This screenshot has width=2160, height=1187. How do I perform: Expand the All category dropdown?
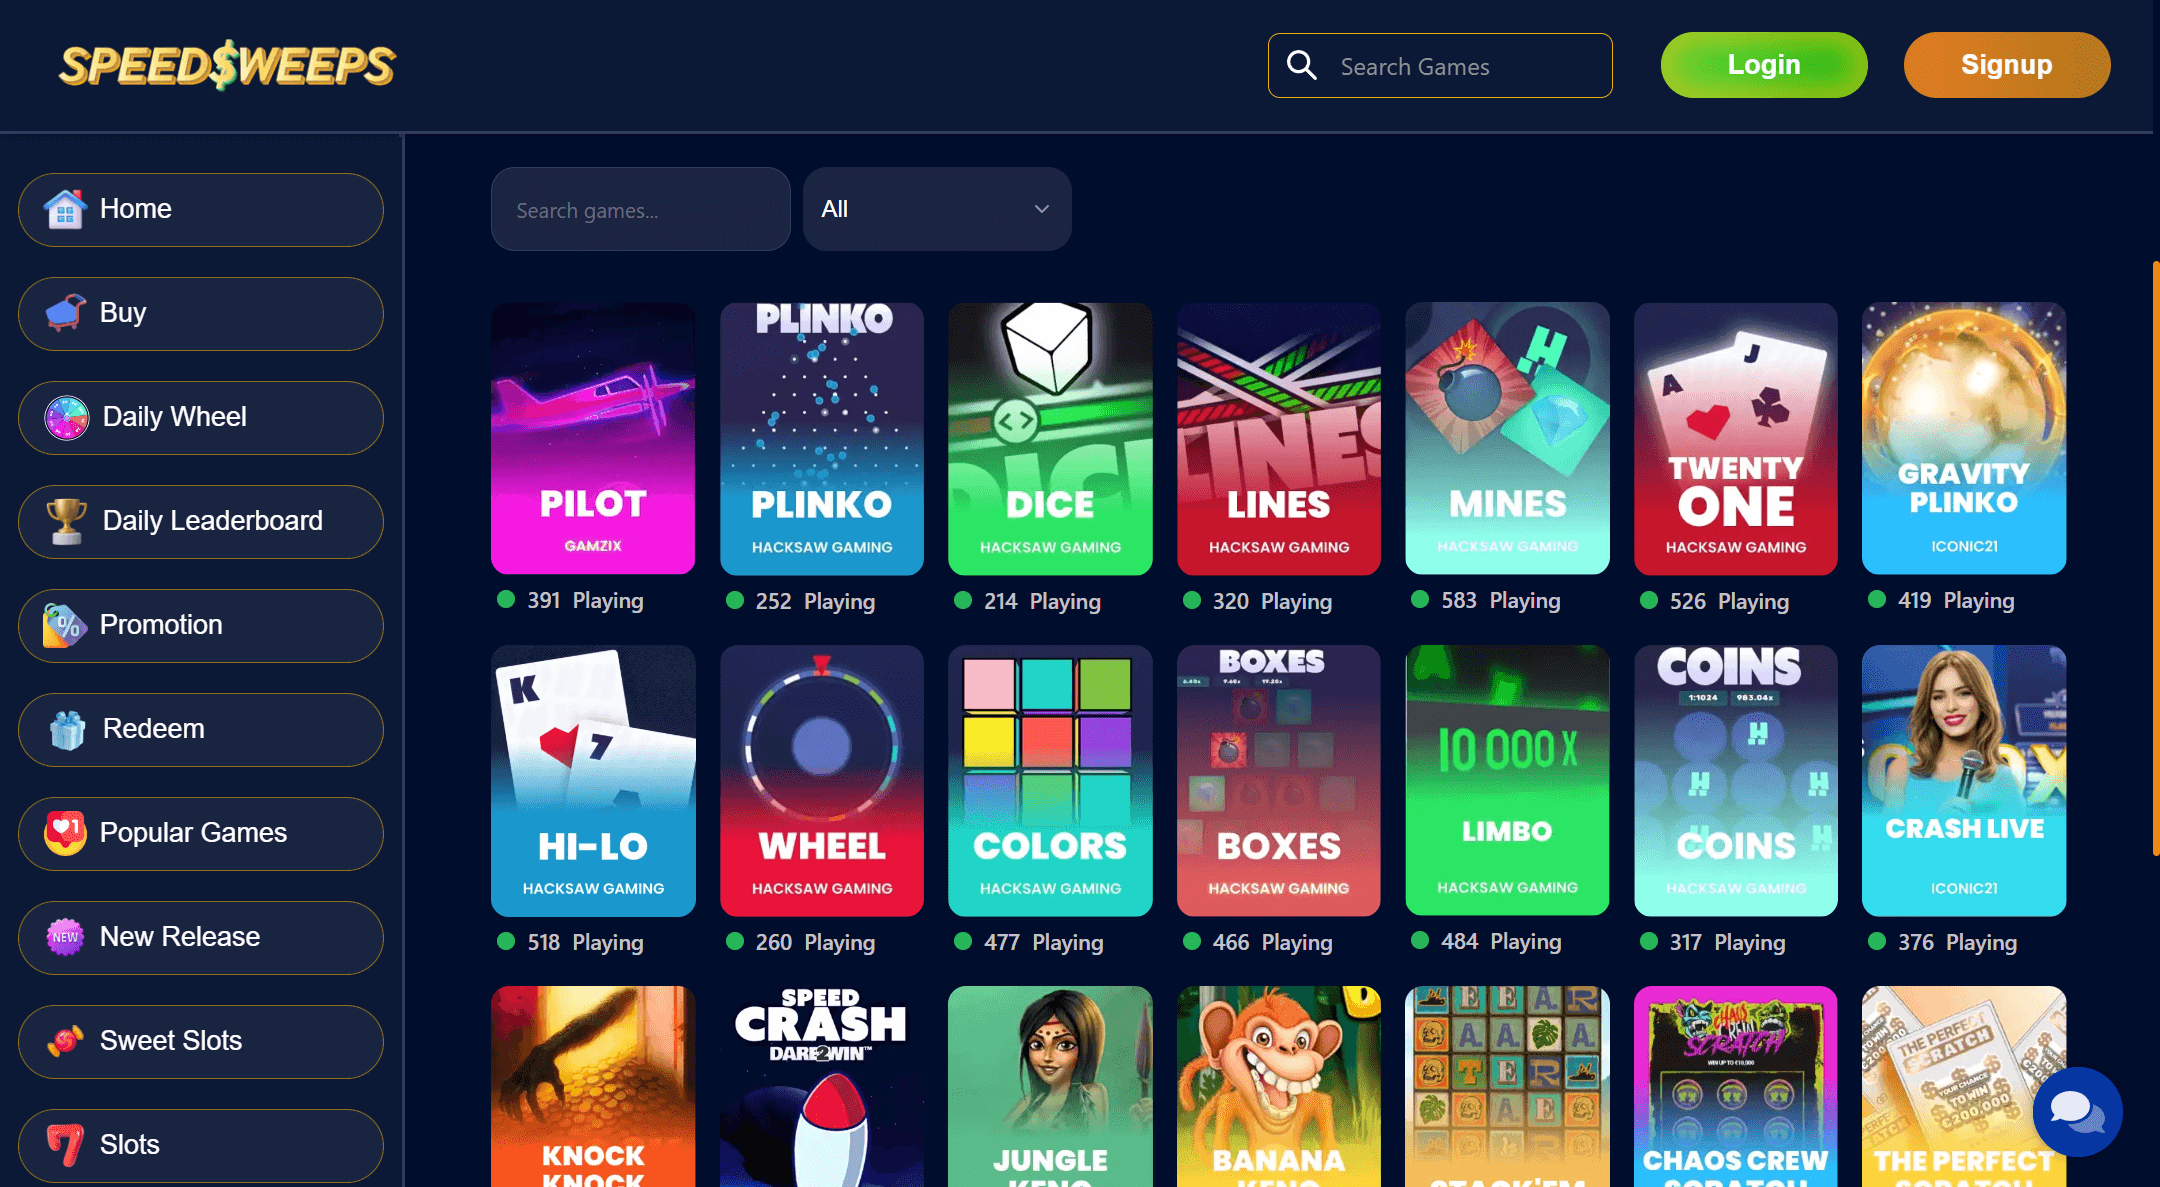[x=937, y=209]
